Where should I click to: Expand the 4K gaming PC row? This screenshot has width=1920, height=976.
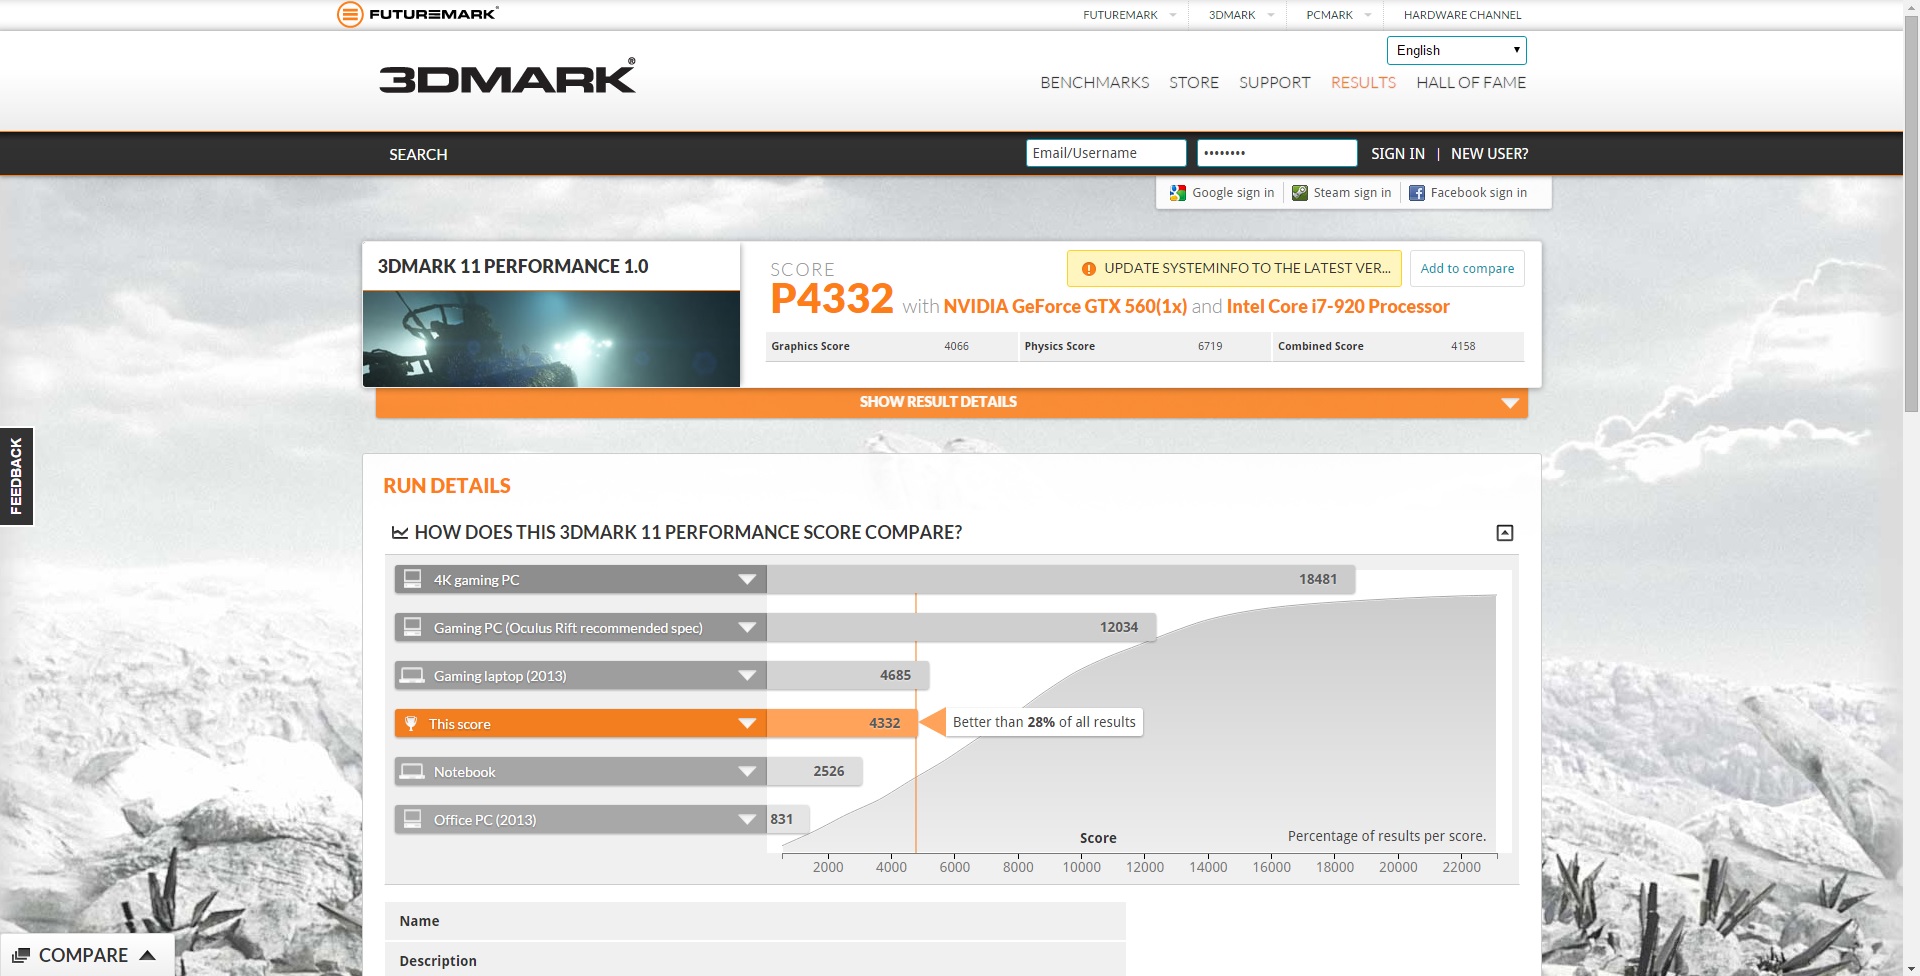(x=747, y=580)
